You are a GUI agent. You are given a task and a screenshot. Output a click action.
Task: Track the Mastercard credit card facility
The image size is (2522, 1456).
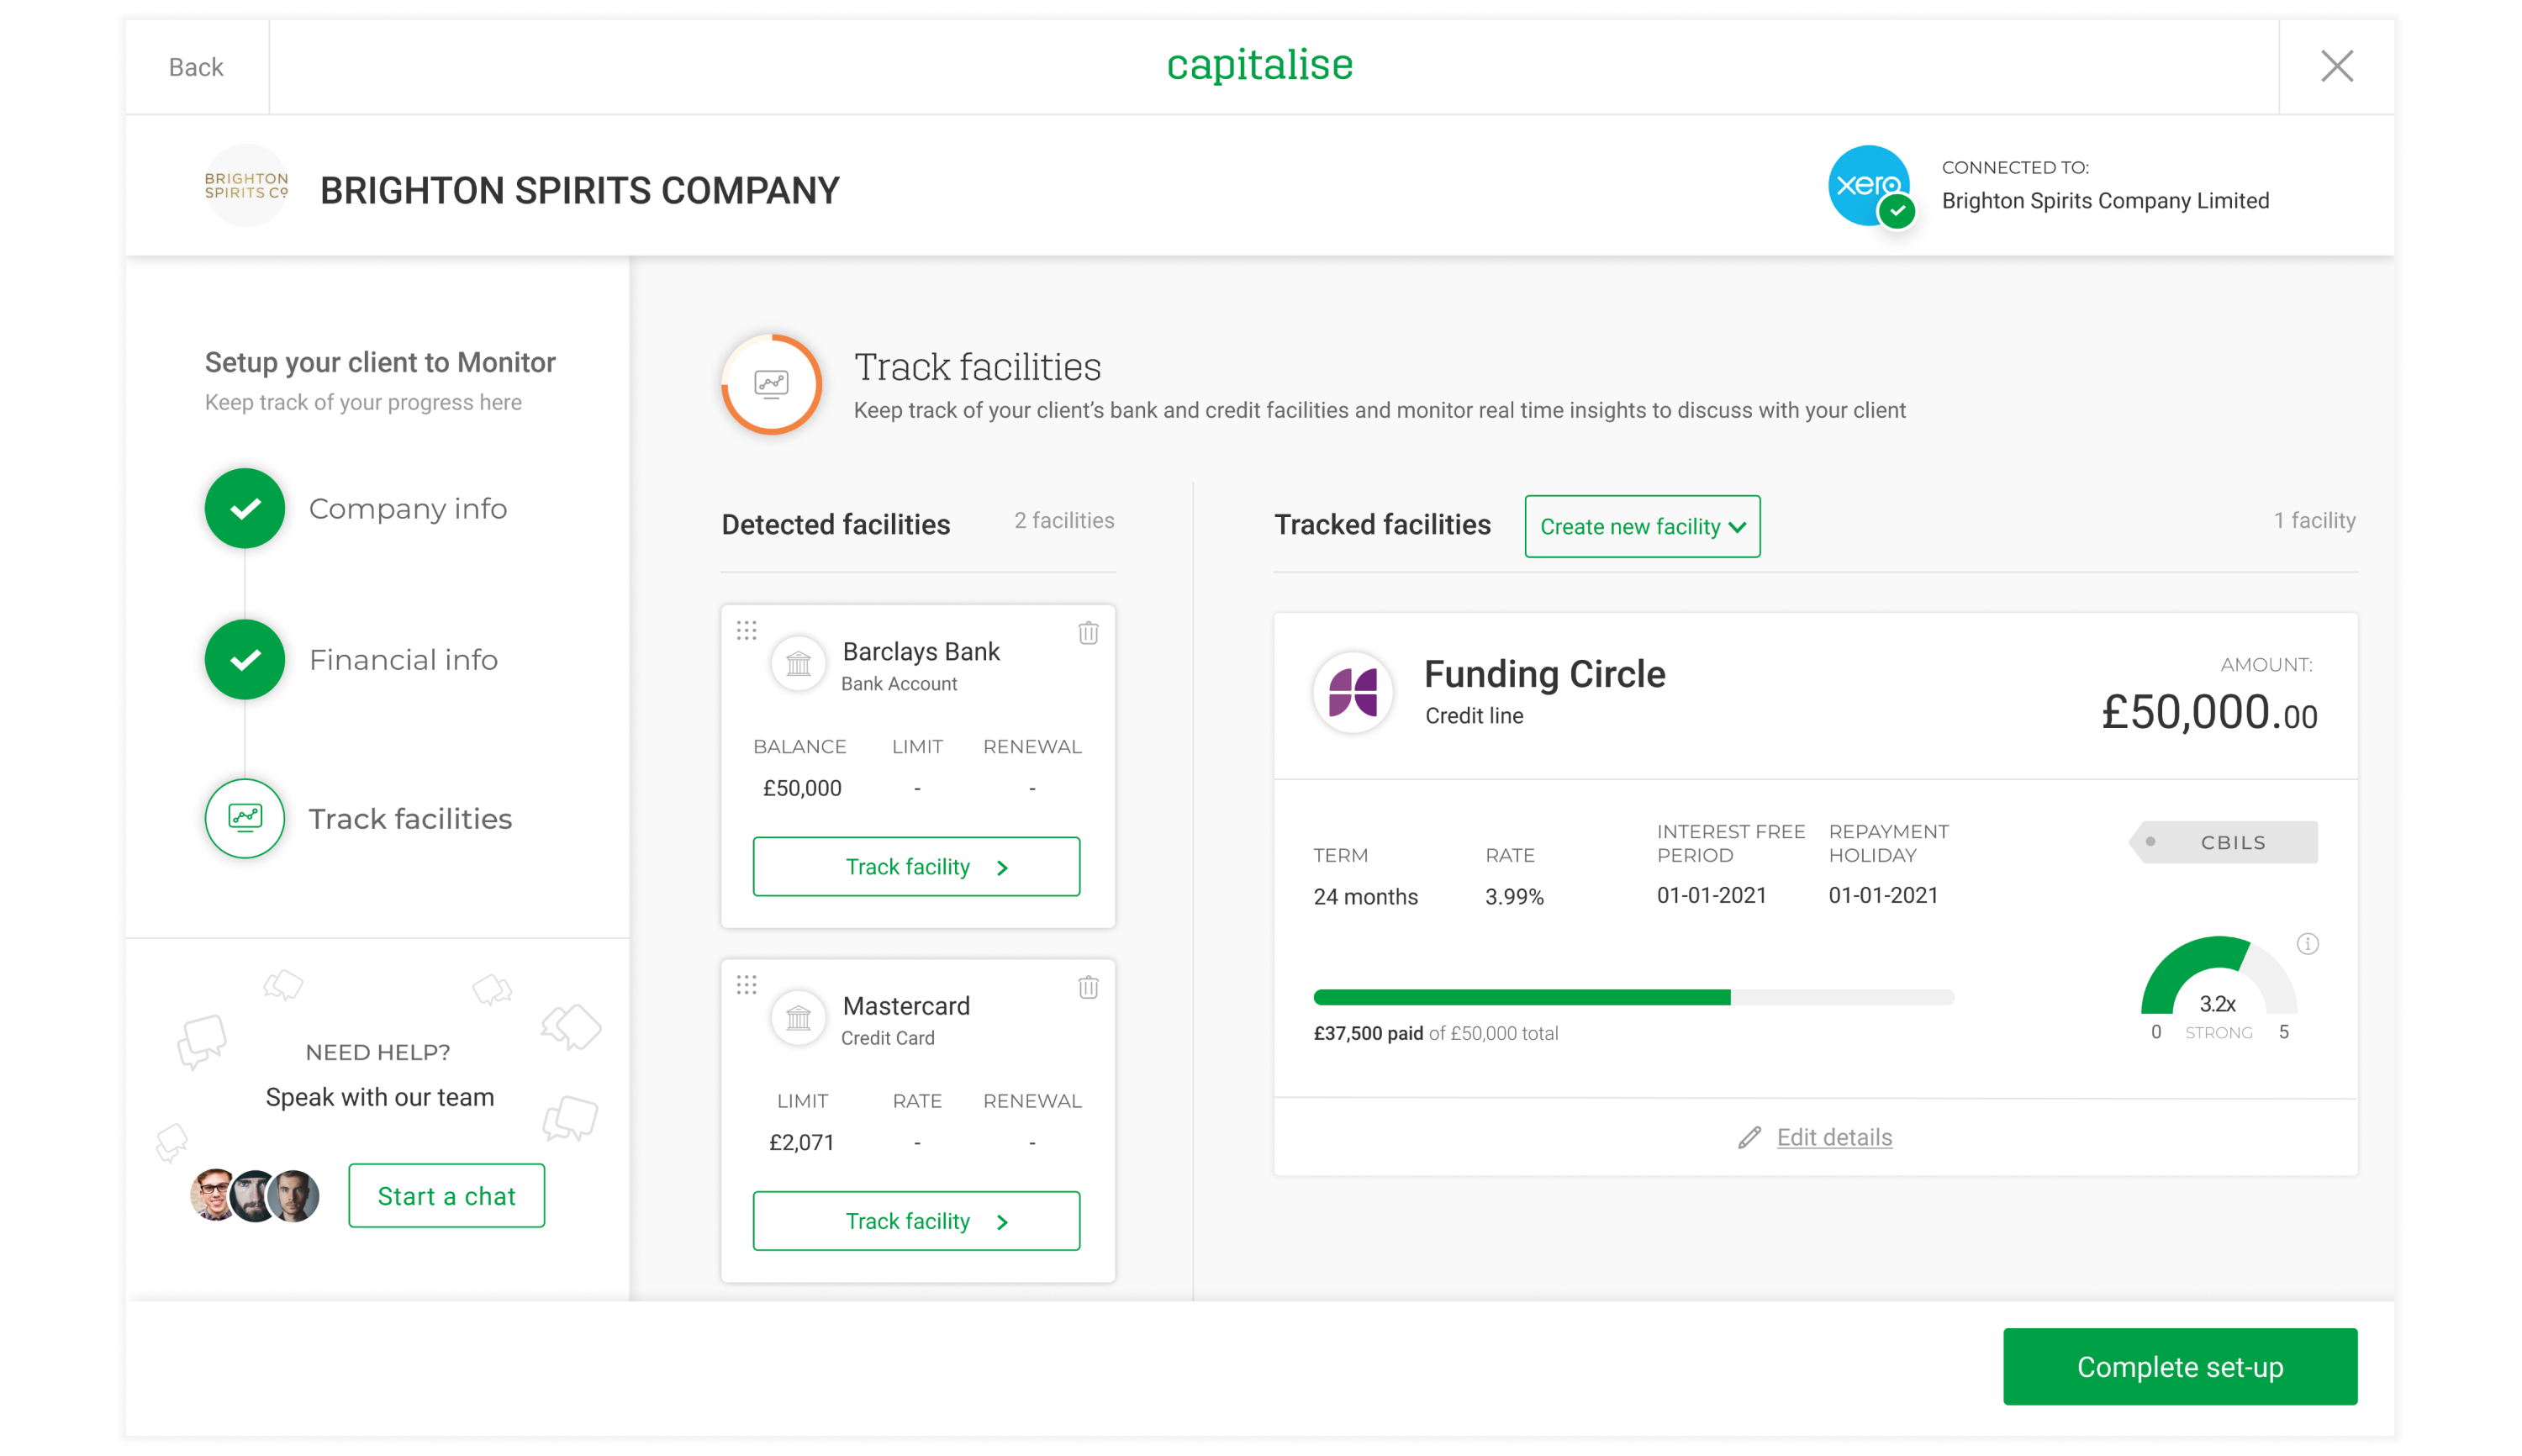click(x=916, y=1221)
